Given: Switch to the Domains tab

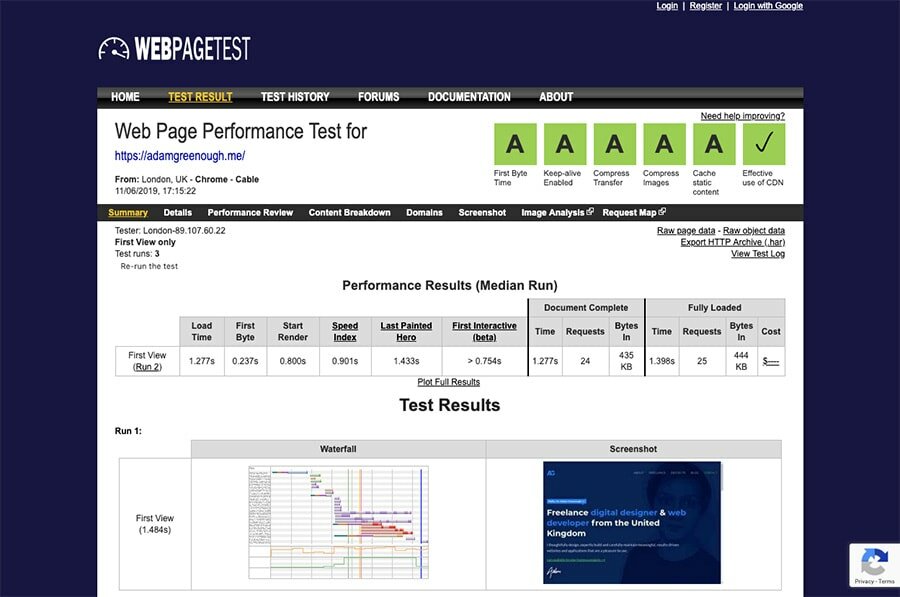Looking at the screenshot, I should 424,212.
